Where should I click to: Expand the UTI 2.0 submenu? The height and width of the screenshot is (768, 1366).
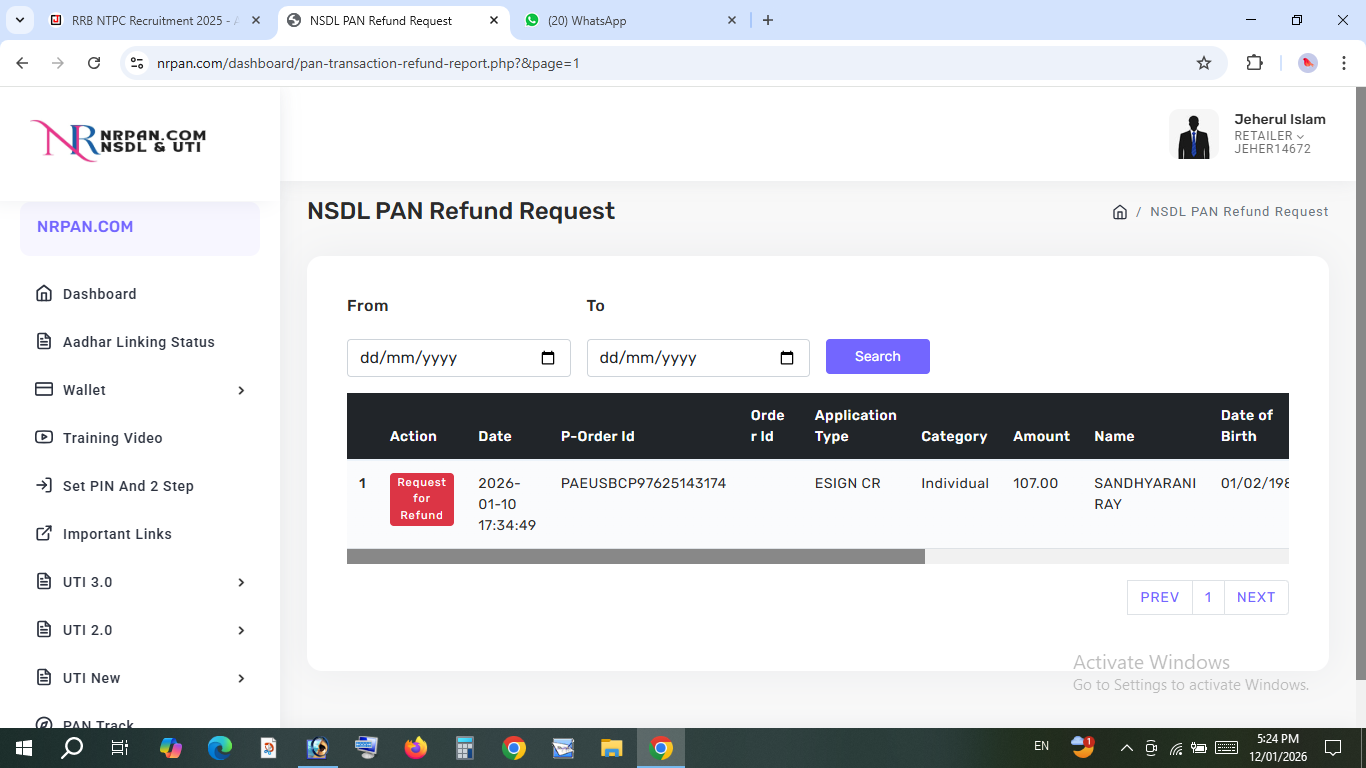(140, 630)
